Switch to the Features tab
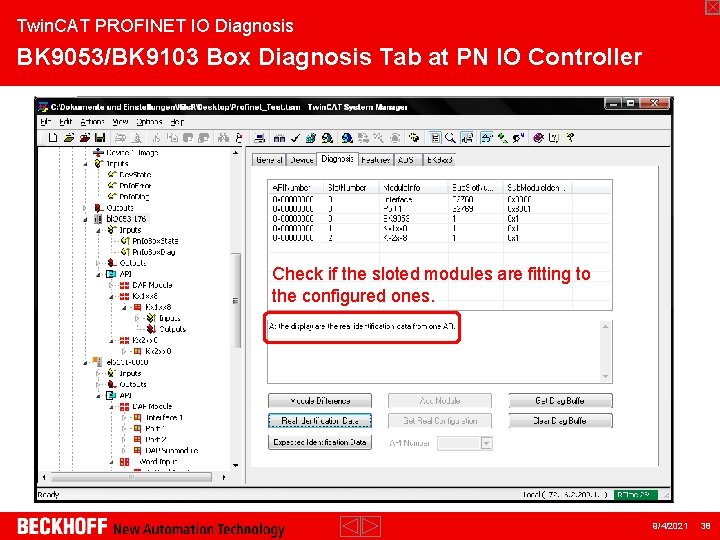The image size is (720, 540). 376,160
